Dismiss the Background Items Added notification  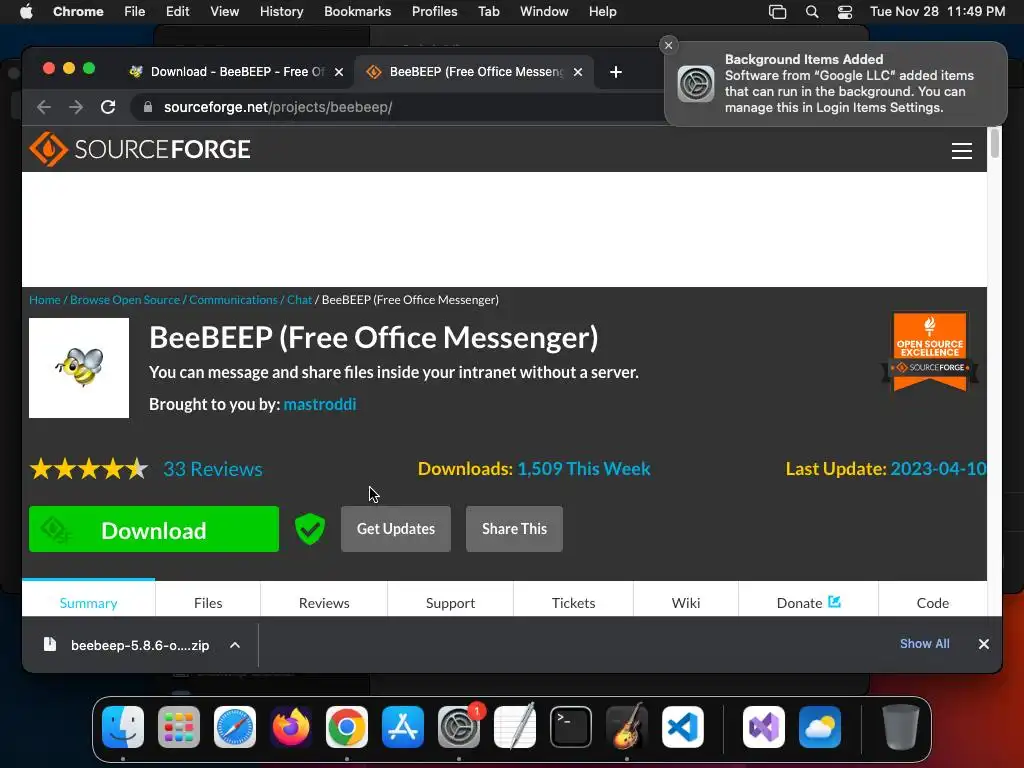(668, 45)
